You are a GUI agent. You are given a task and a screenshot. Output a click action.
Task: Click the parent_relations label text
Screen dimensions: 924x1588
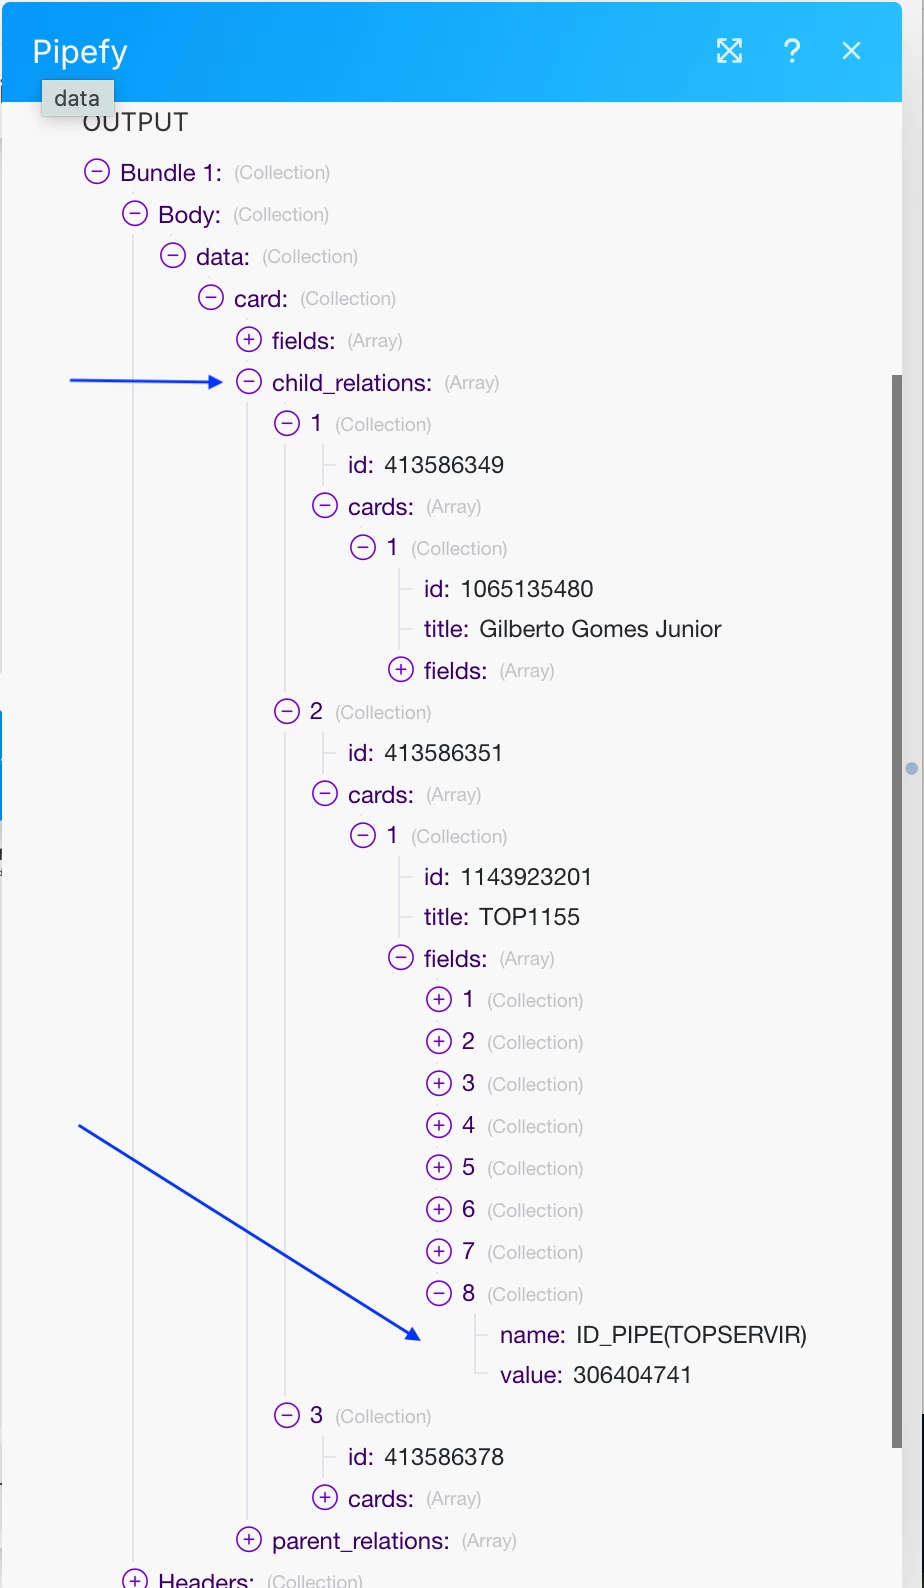point(361,1541)
